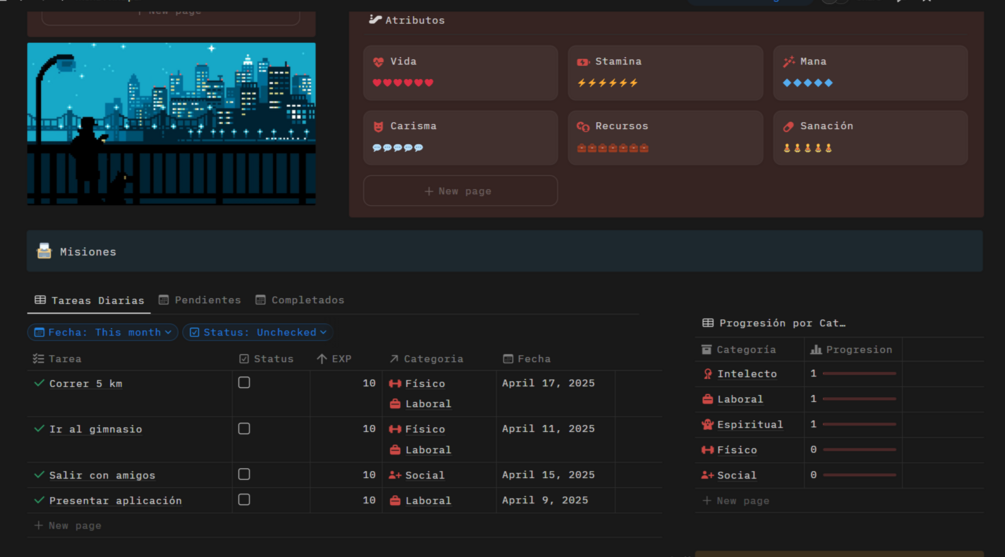Click the Espiritual category icon
The height and width of the screenshot is (557, 1005).
click(708, 424)
